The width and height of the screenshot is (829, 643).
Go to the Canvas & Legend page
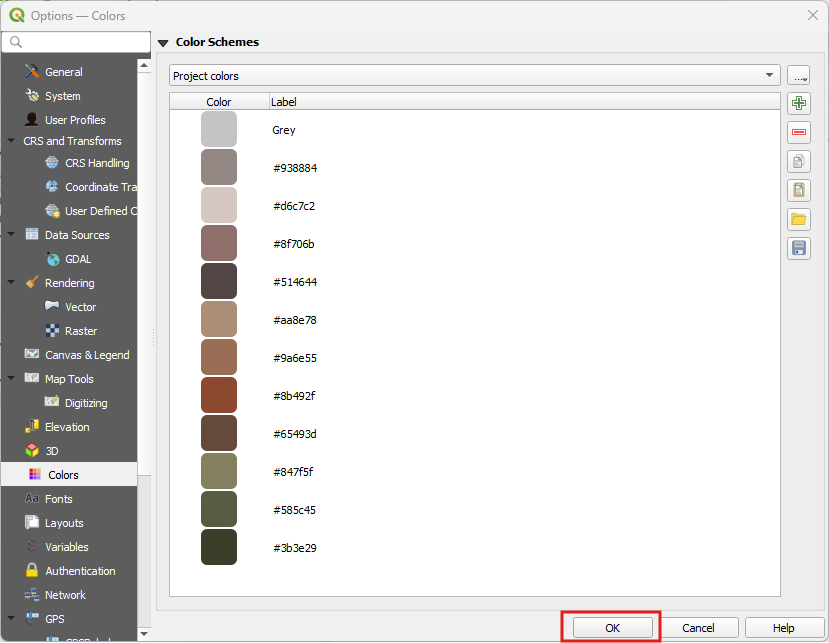[87, 355]
